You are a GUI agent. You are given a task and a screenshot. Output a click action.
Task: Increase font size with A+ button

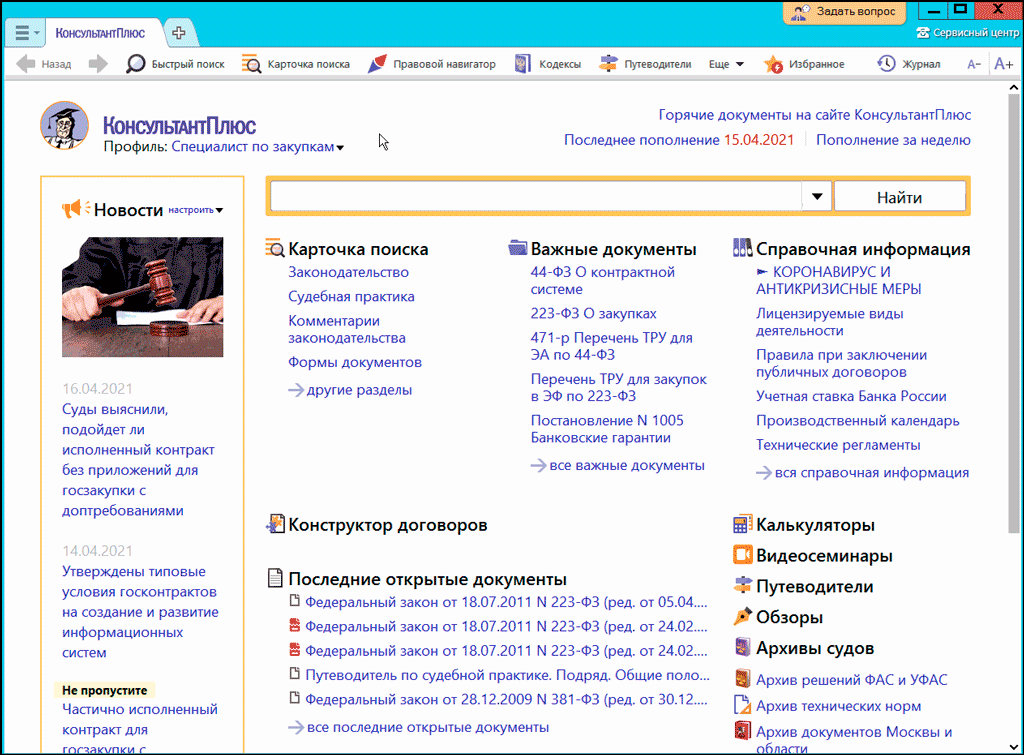coord(1004,64)
